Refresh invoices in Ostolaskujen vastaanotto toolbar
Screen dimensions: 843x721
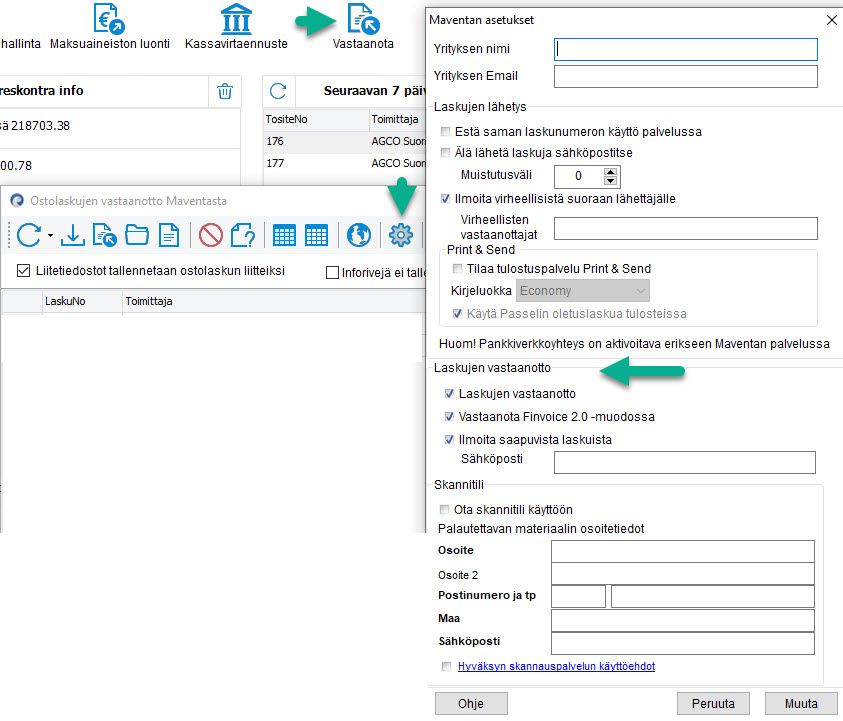click(x=29, y=235)
